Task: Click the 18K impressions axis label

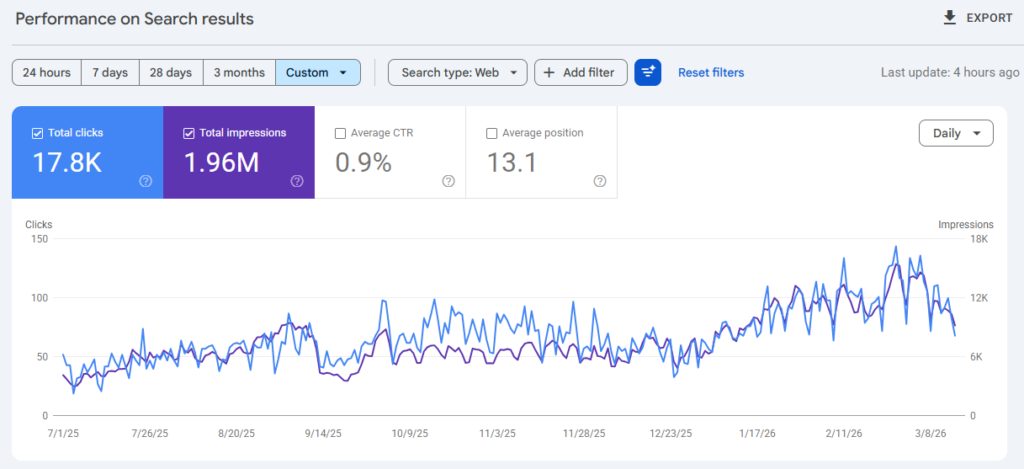Action: click(978, 238)
